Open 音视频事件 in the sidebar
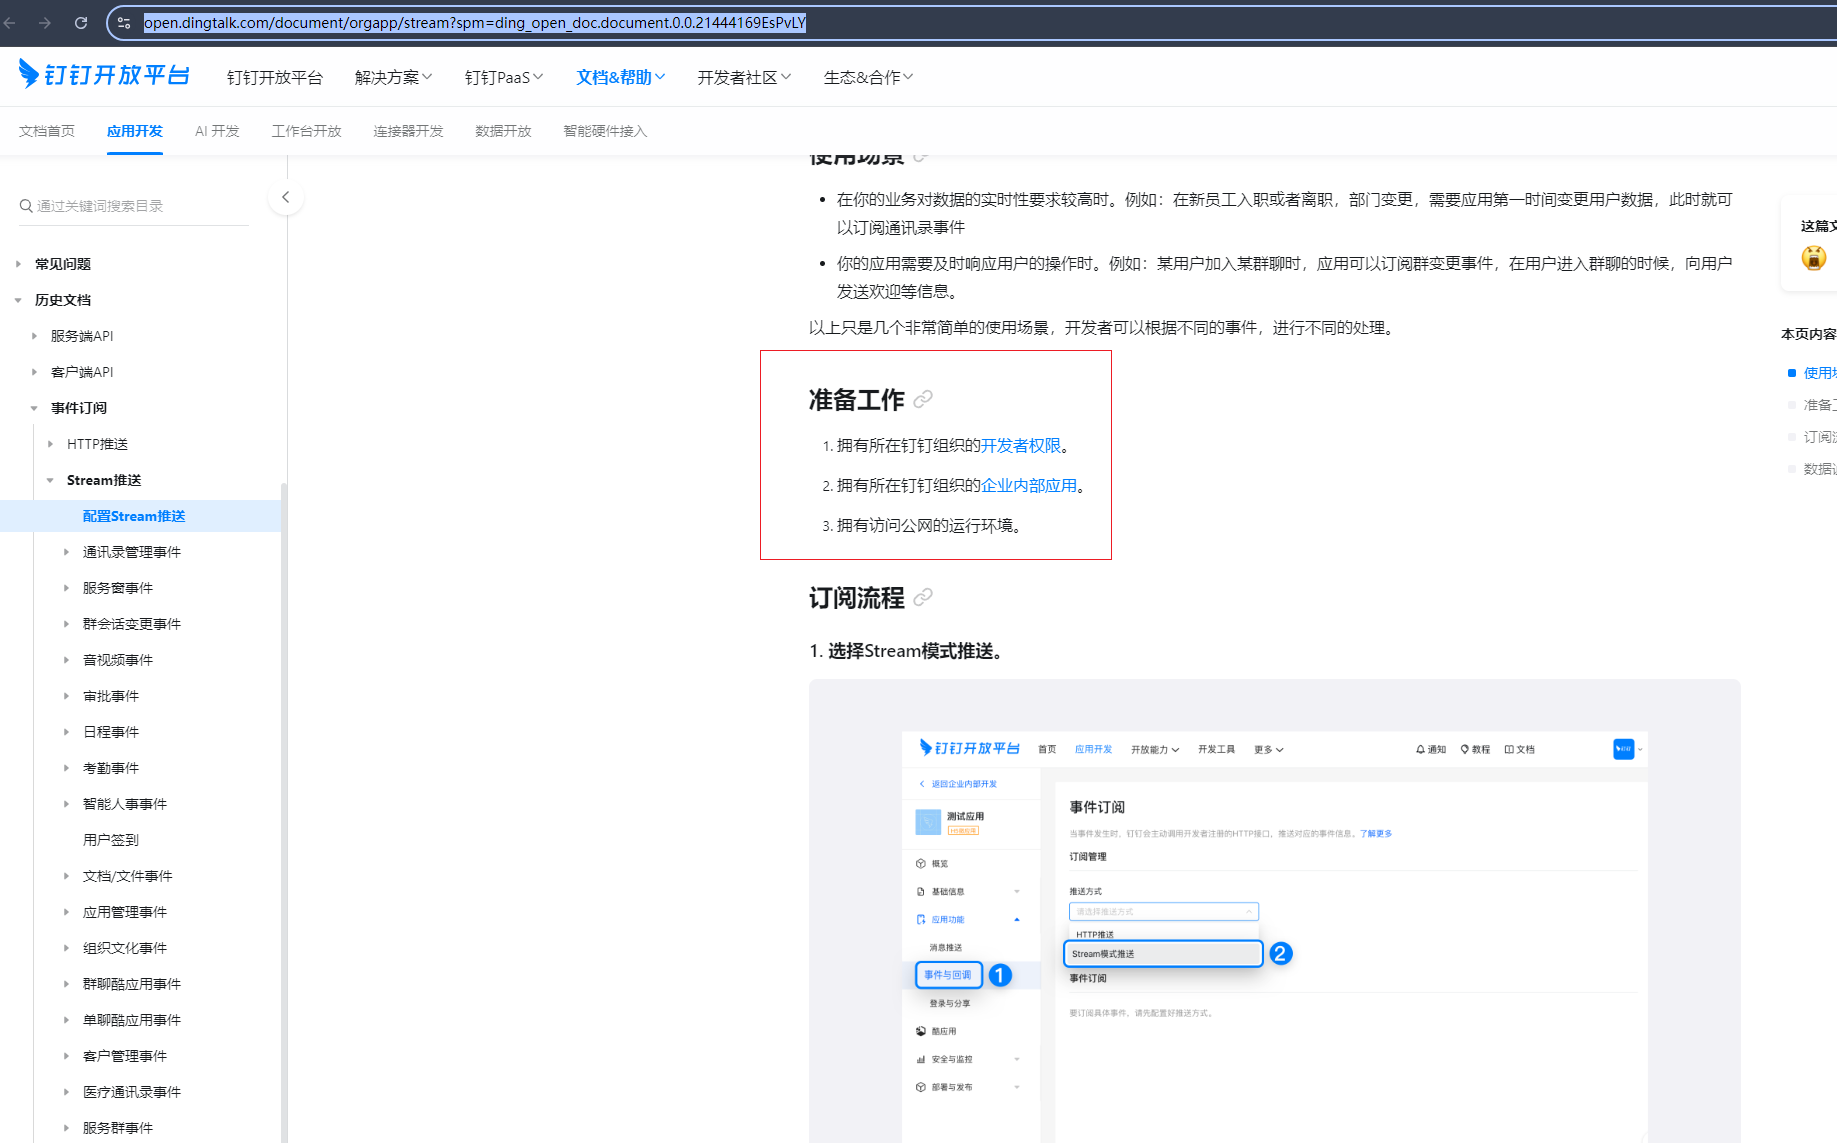Image resolution: width=1837 pixels, height=1143 pixels. click(118, 660)
